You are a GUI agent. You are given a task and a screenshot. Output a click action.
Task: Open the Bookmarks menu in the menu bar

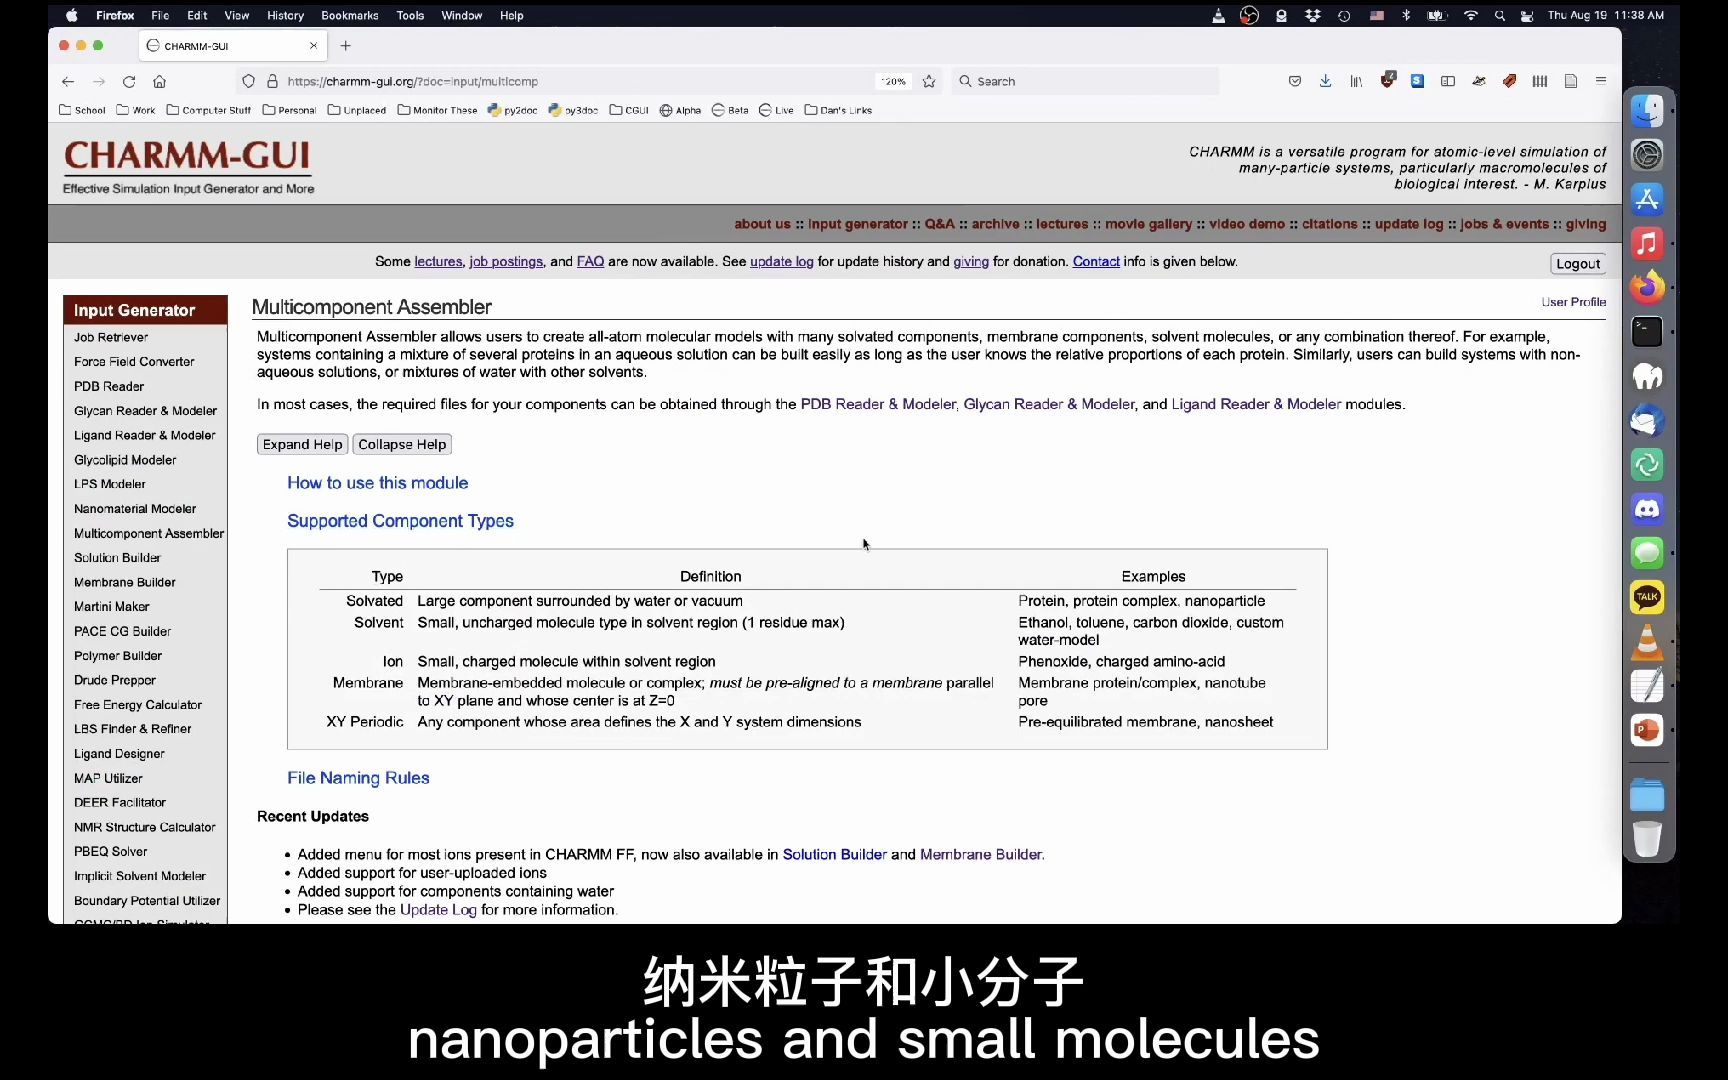coord(349,15)
